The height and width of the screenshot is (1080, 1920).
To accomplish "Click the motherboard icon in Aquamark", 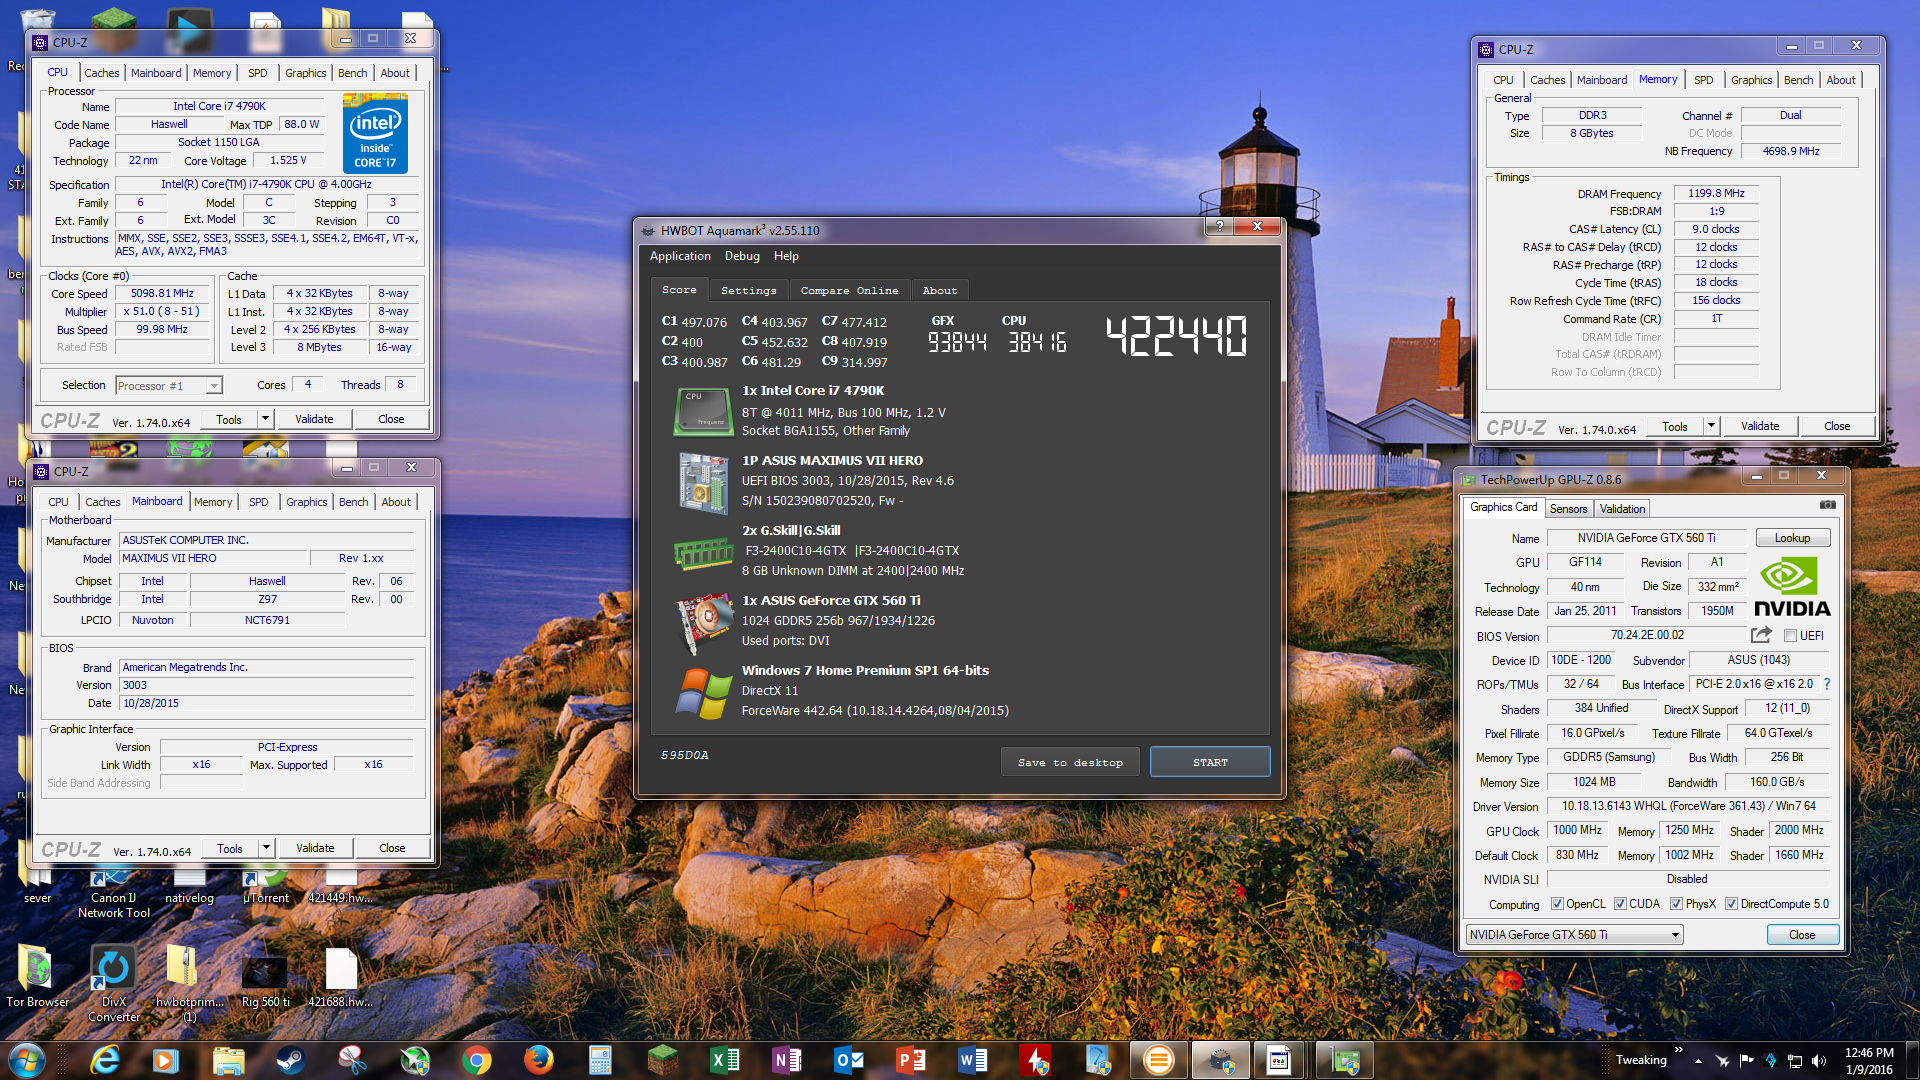I will [704, 483].
